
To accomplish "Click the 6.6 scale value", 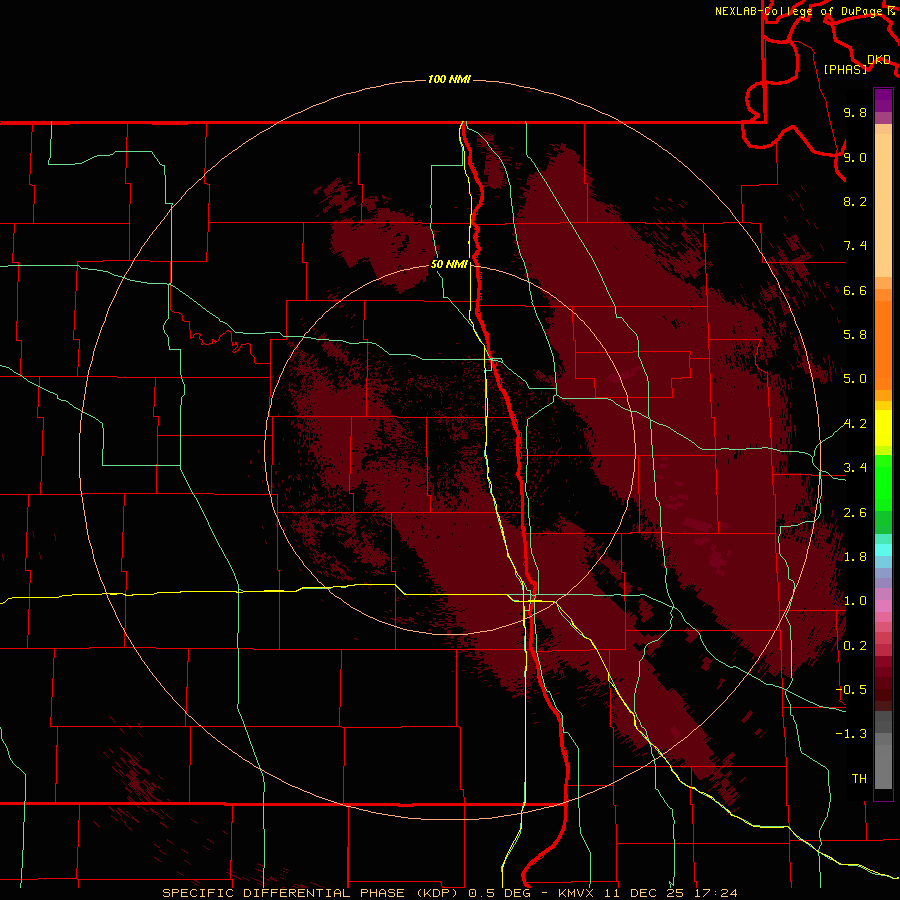I will tap(855, 290).
